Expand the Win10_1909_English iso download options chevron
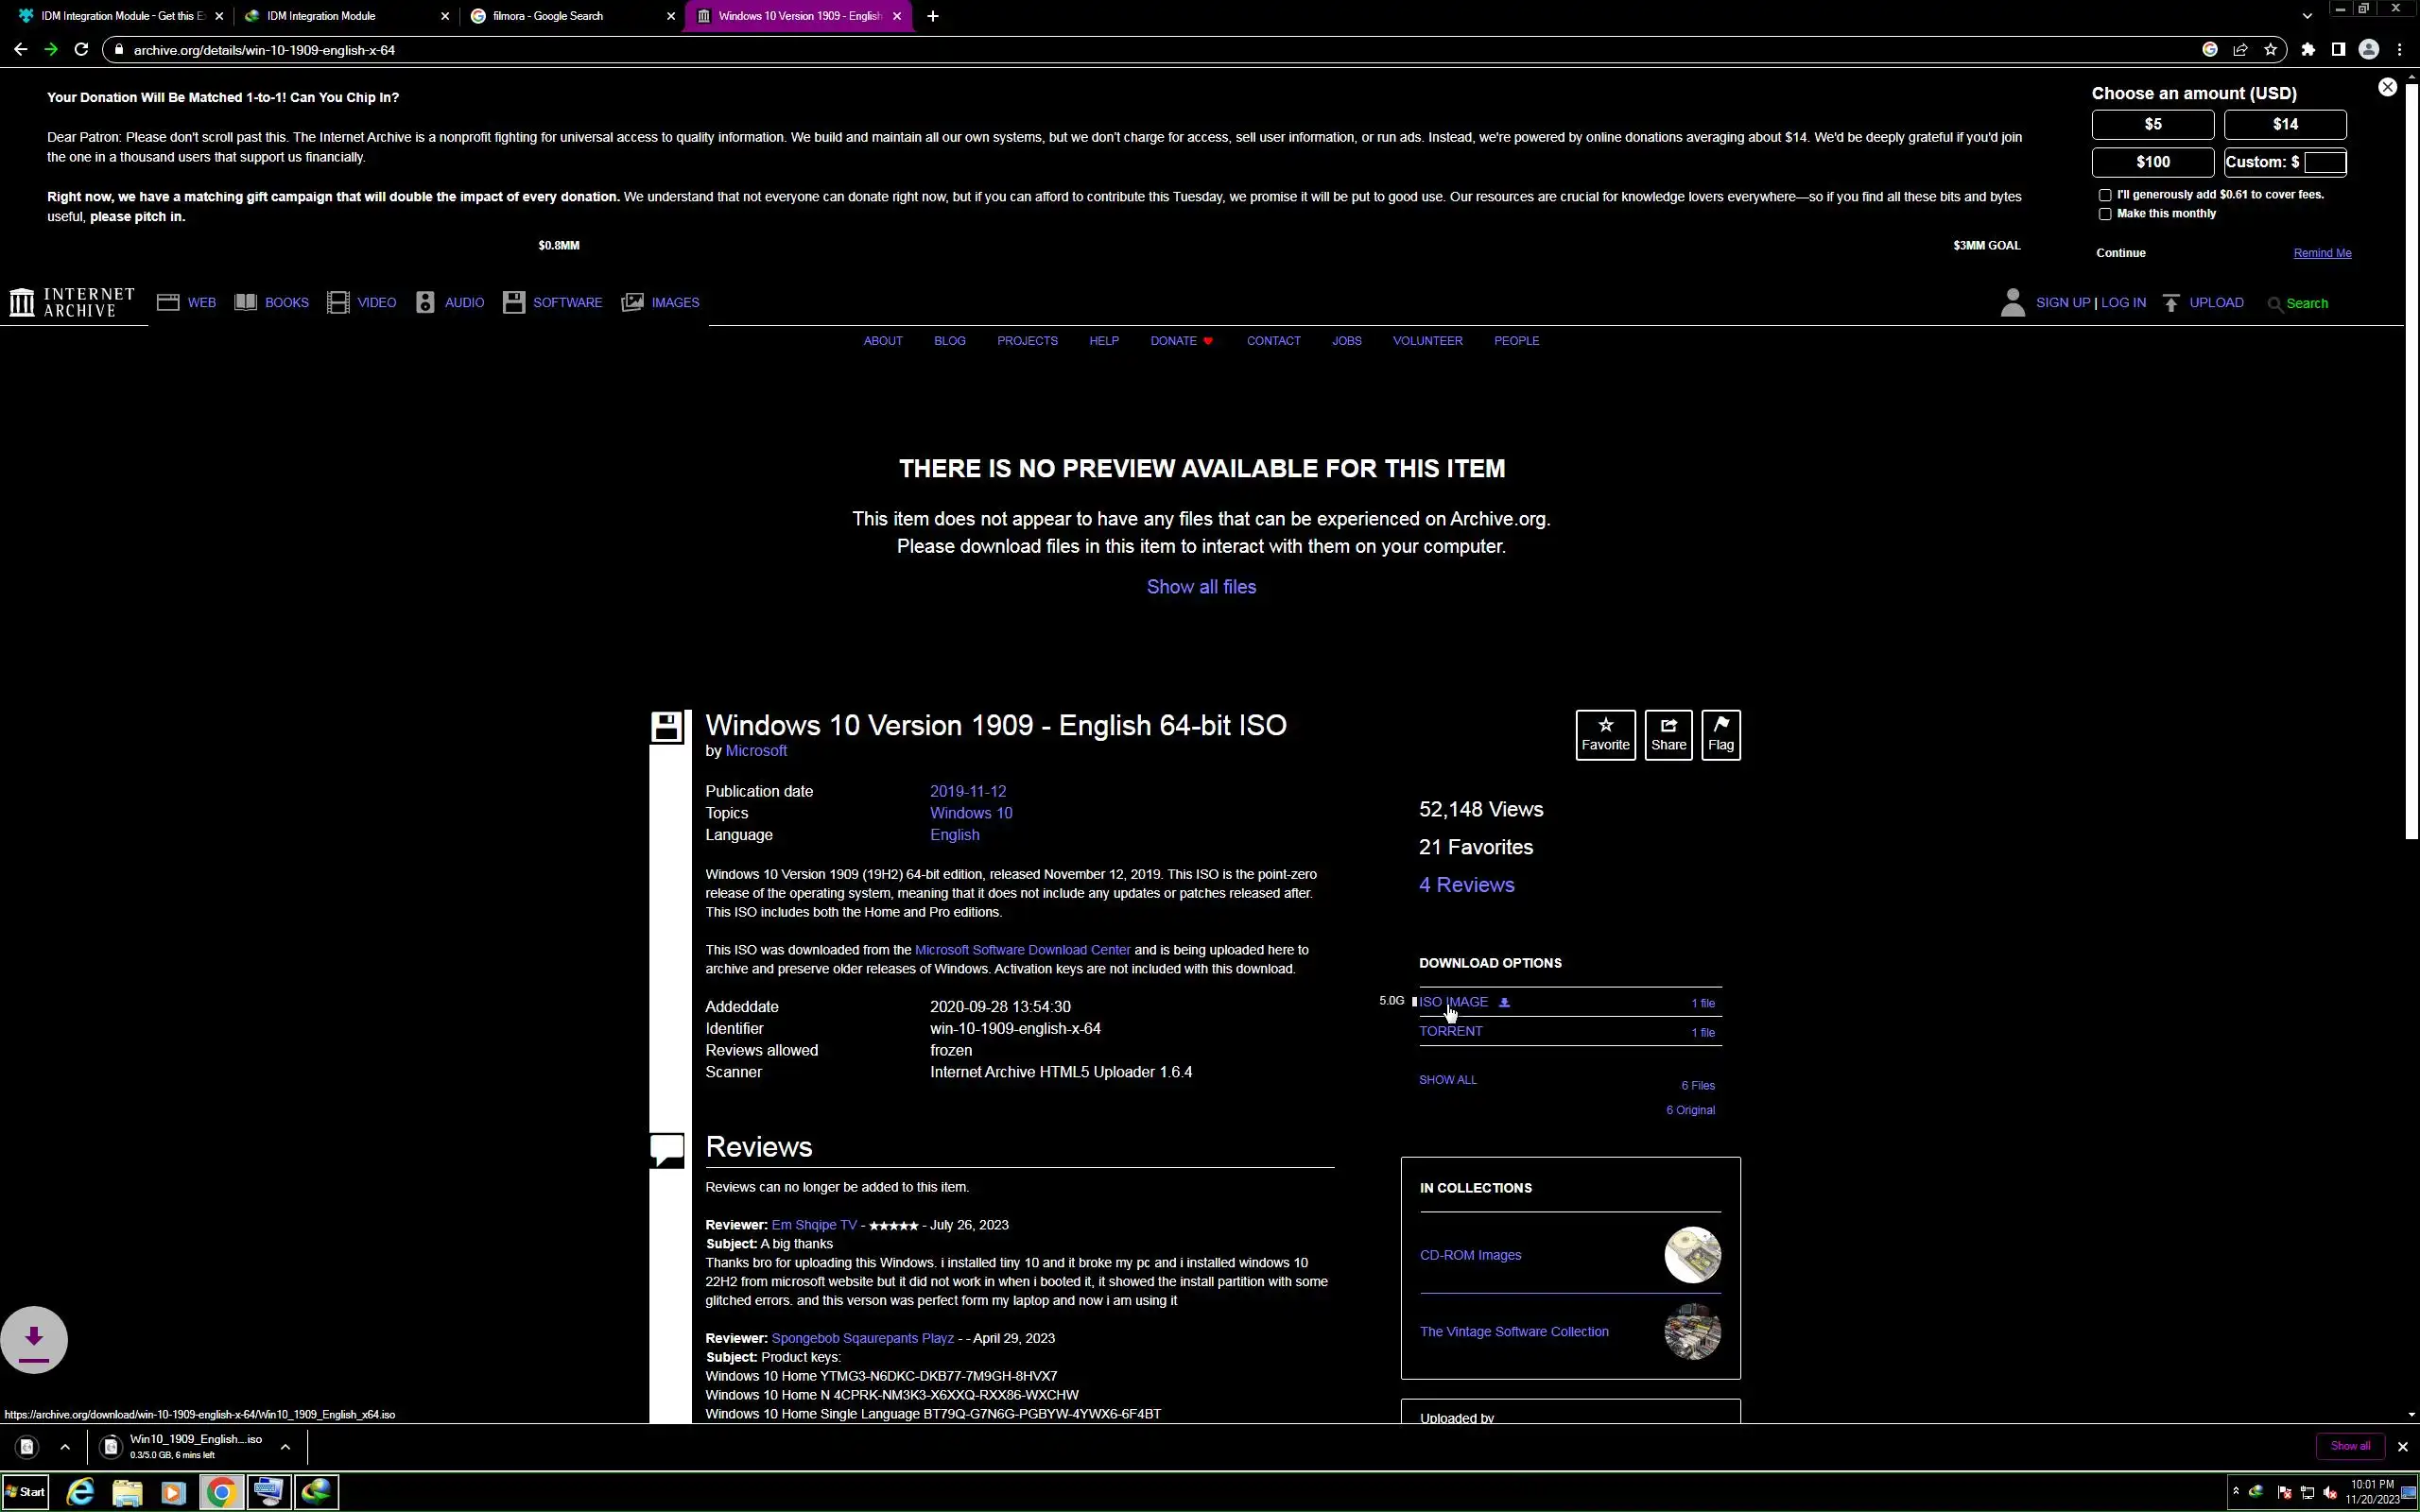 [285, 1446]
